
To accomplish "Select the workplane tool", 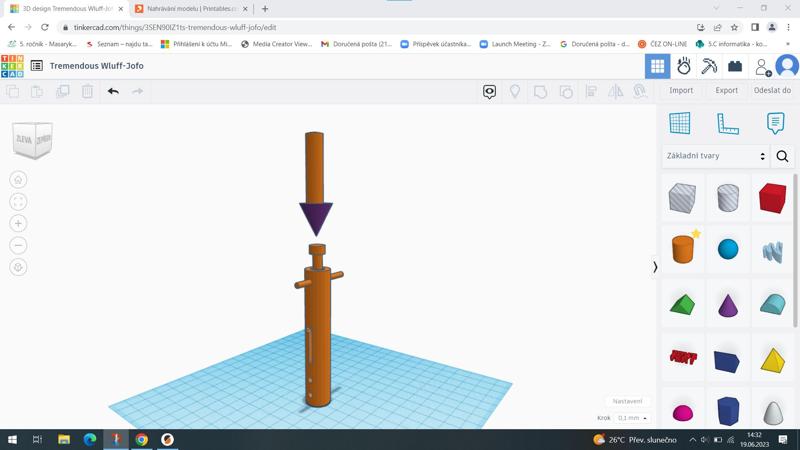I will click(680, 123).
